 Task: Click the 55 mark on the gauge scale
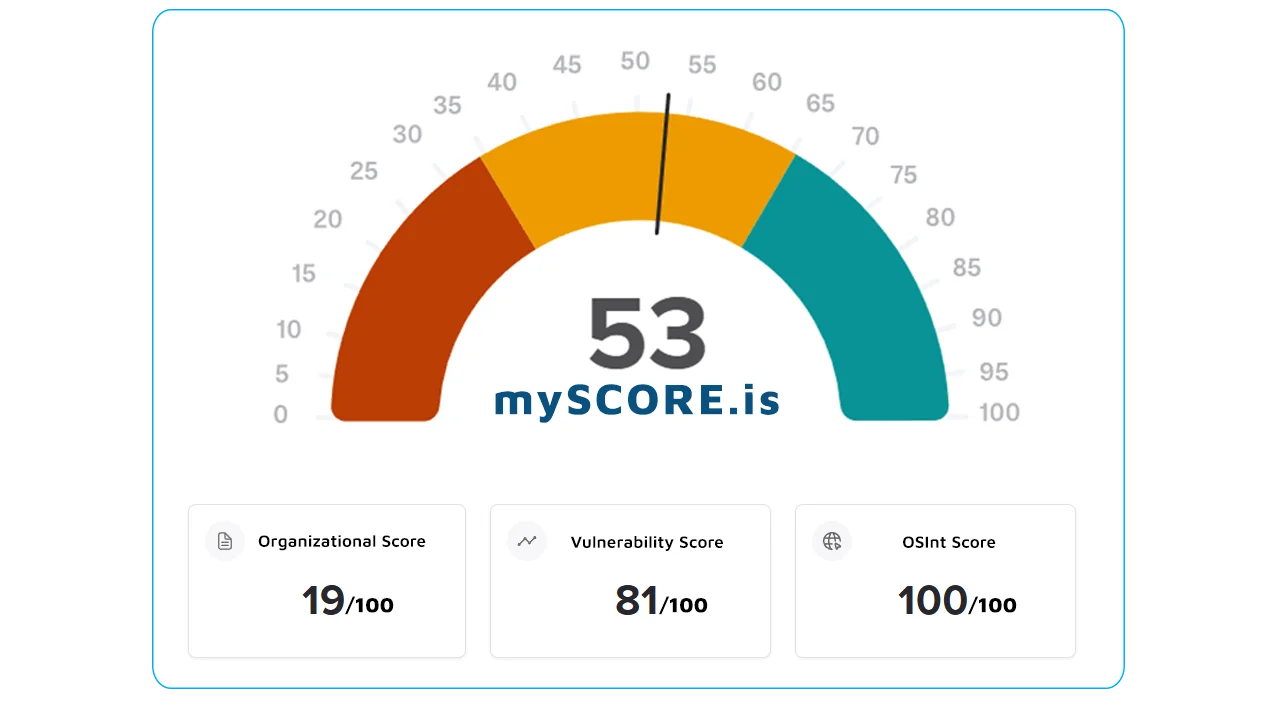tap(702, 65)
